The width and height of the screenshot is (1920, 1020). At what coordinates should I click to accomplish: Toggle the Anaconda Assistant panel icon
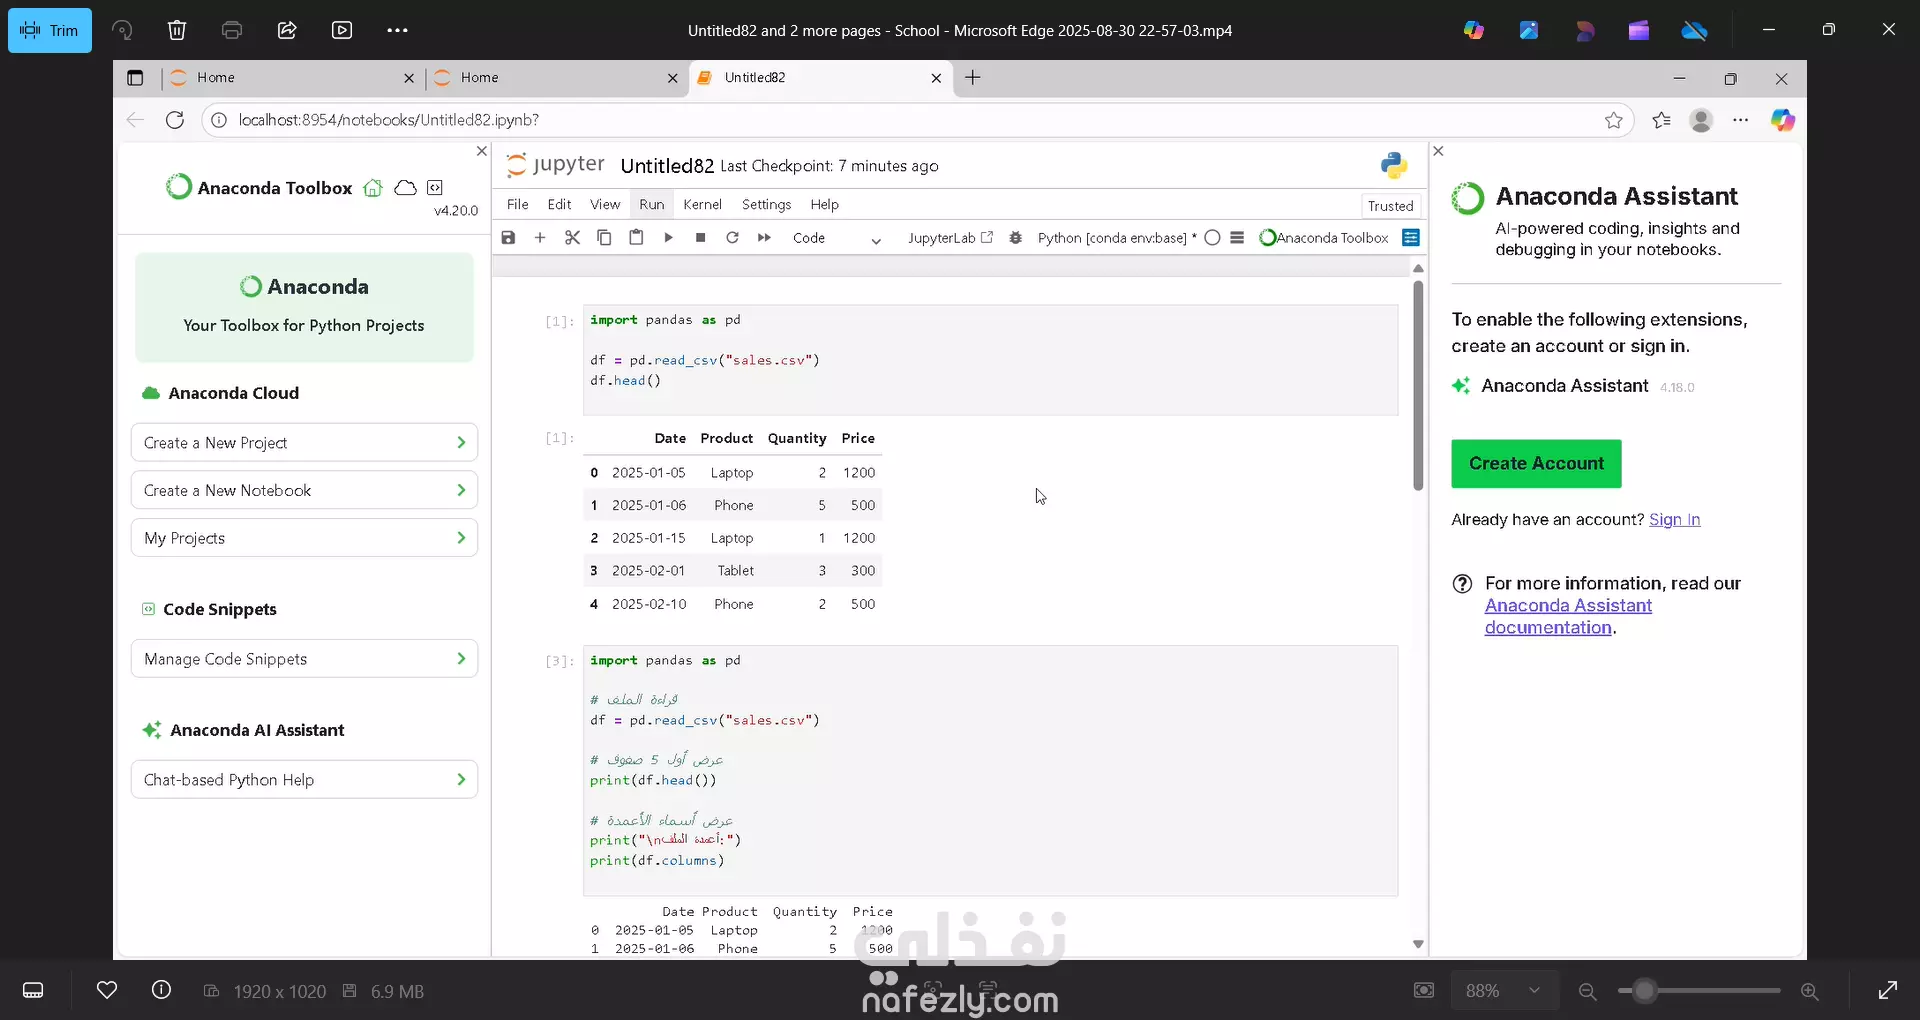[1411, 237]
